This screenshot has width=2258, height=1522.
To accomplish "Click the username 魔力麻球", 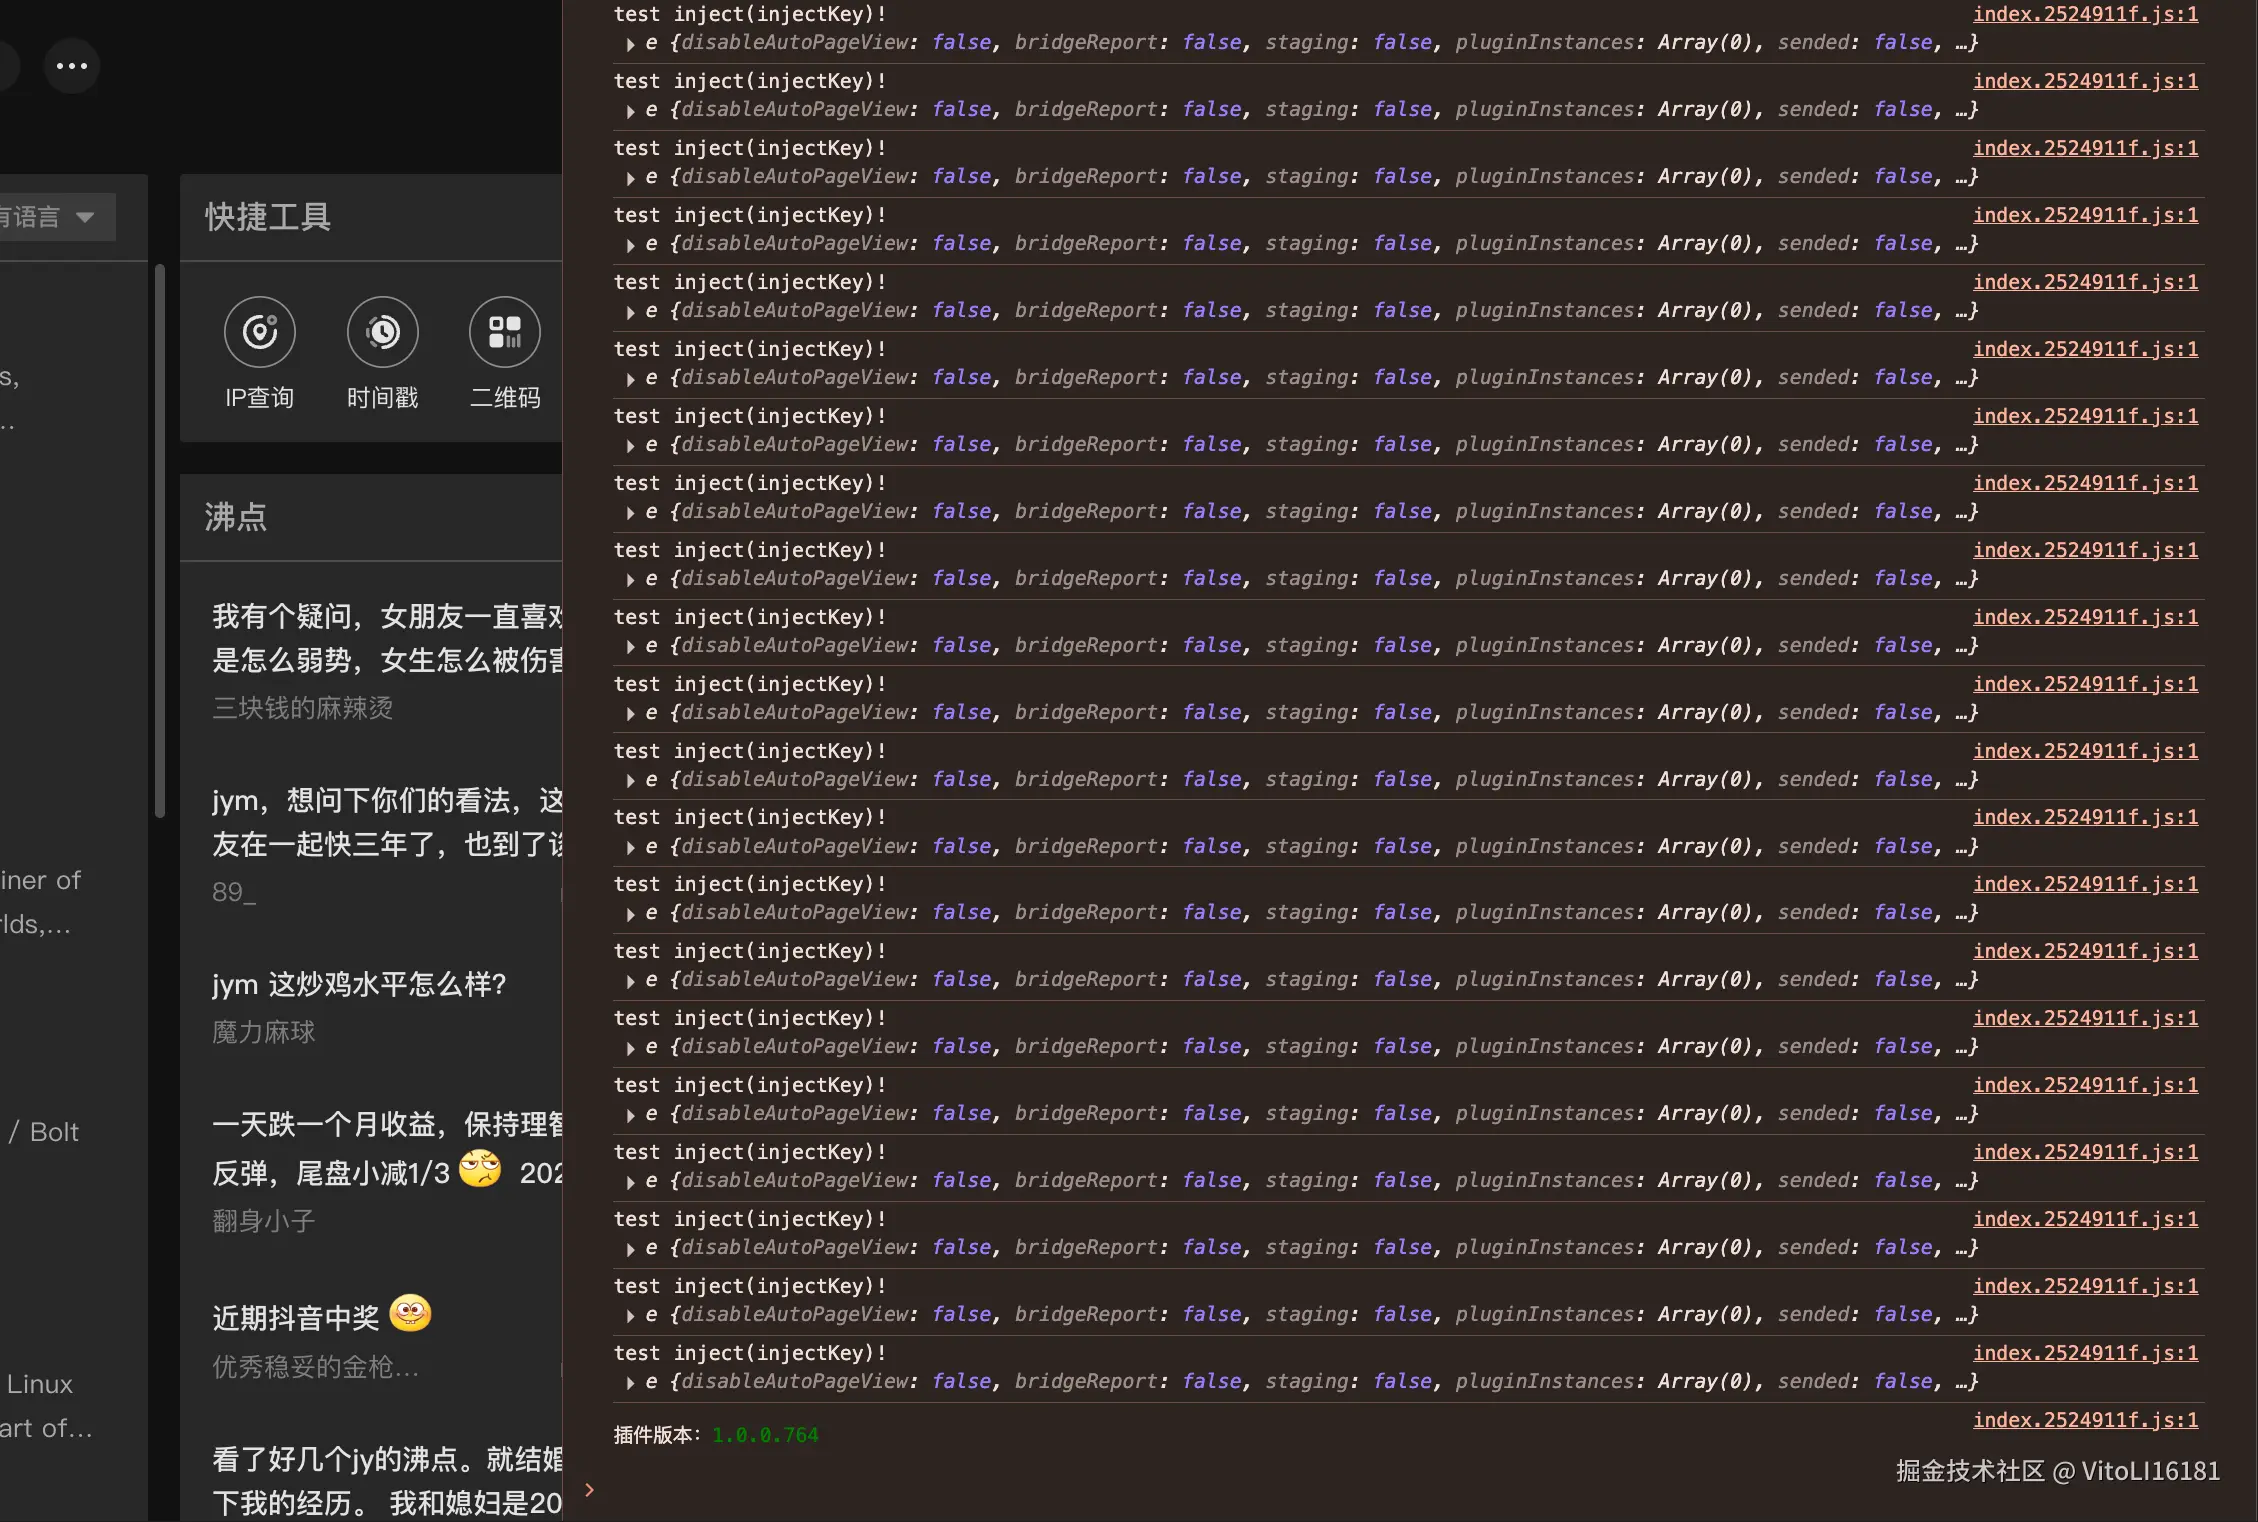I will coord(262,1032).
